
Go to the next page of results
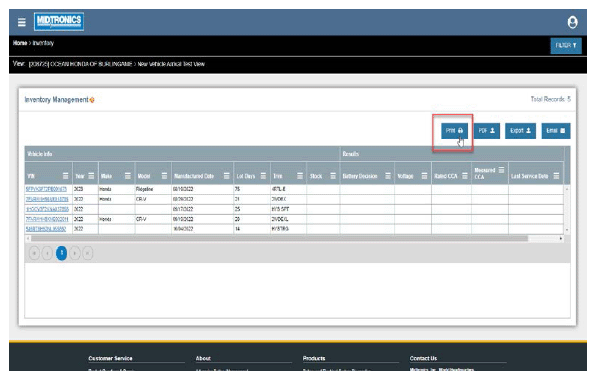coord(75,253)
